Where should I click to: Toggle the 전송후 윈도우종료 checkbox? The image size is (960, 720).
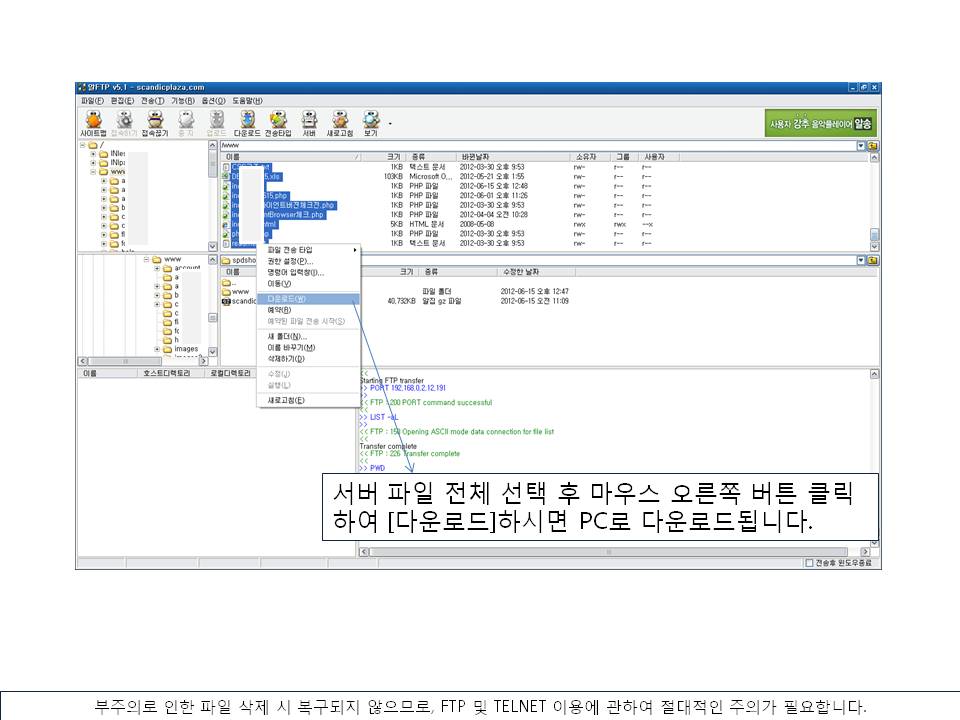(x=810, y=563)
